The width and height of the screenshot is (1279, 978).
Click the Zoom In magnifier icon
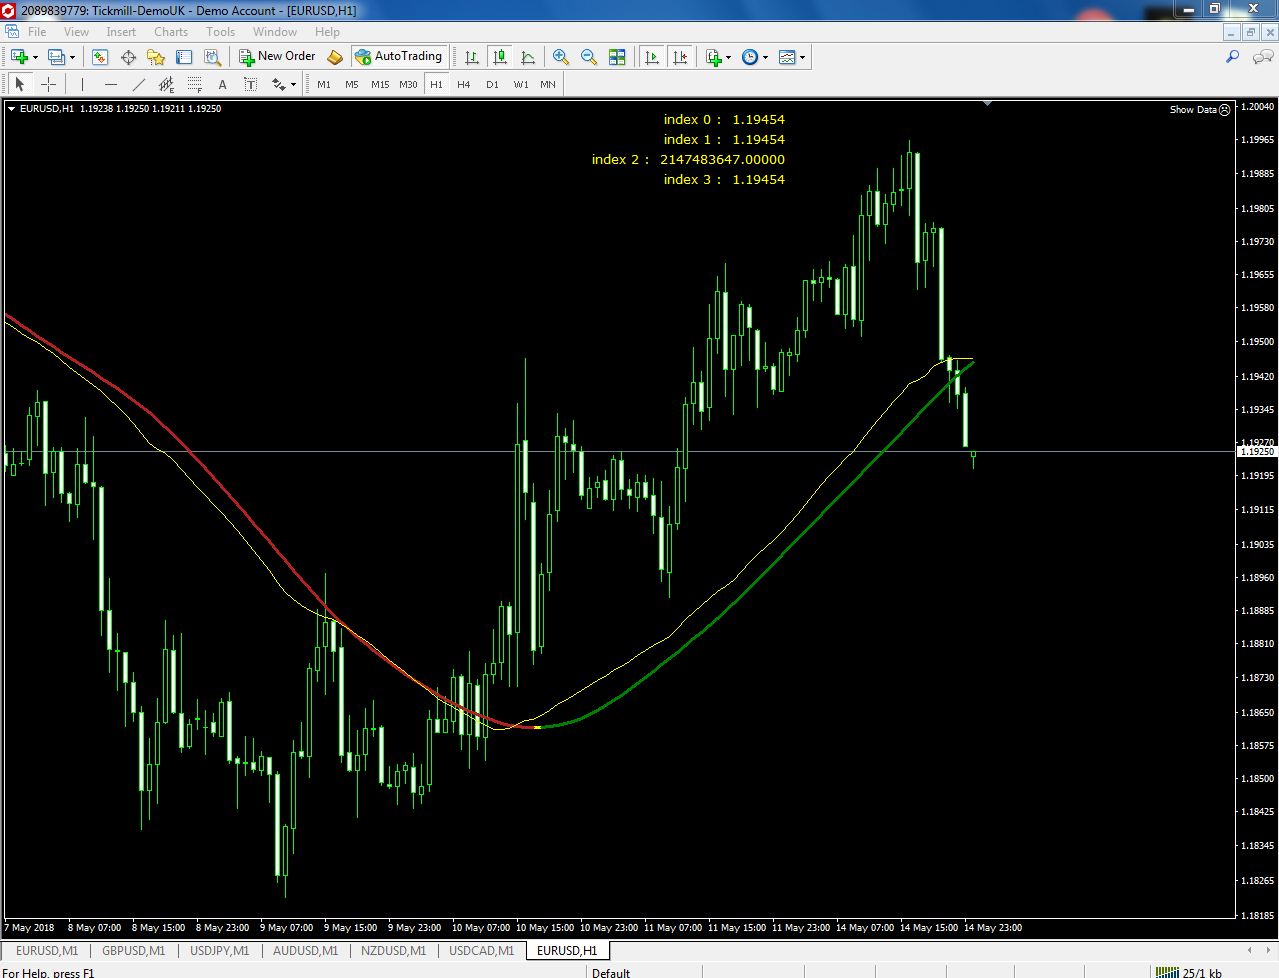pos(561,57)
